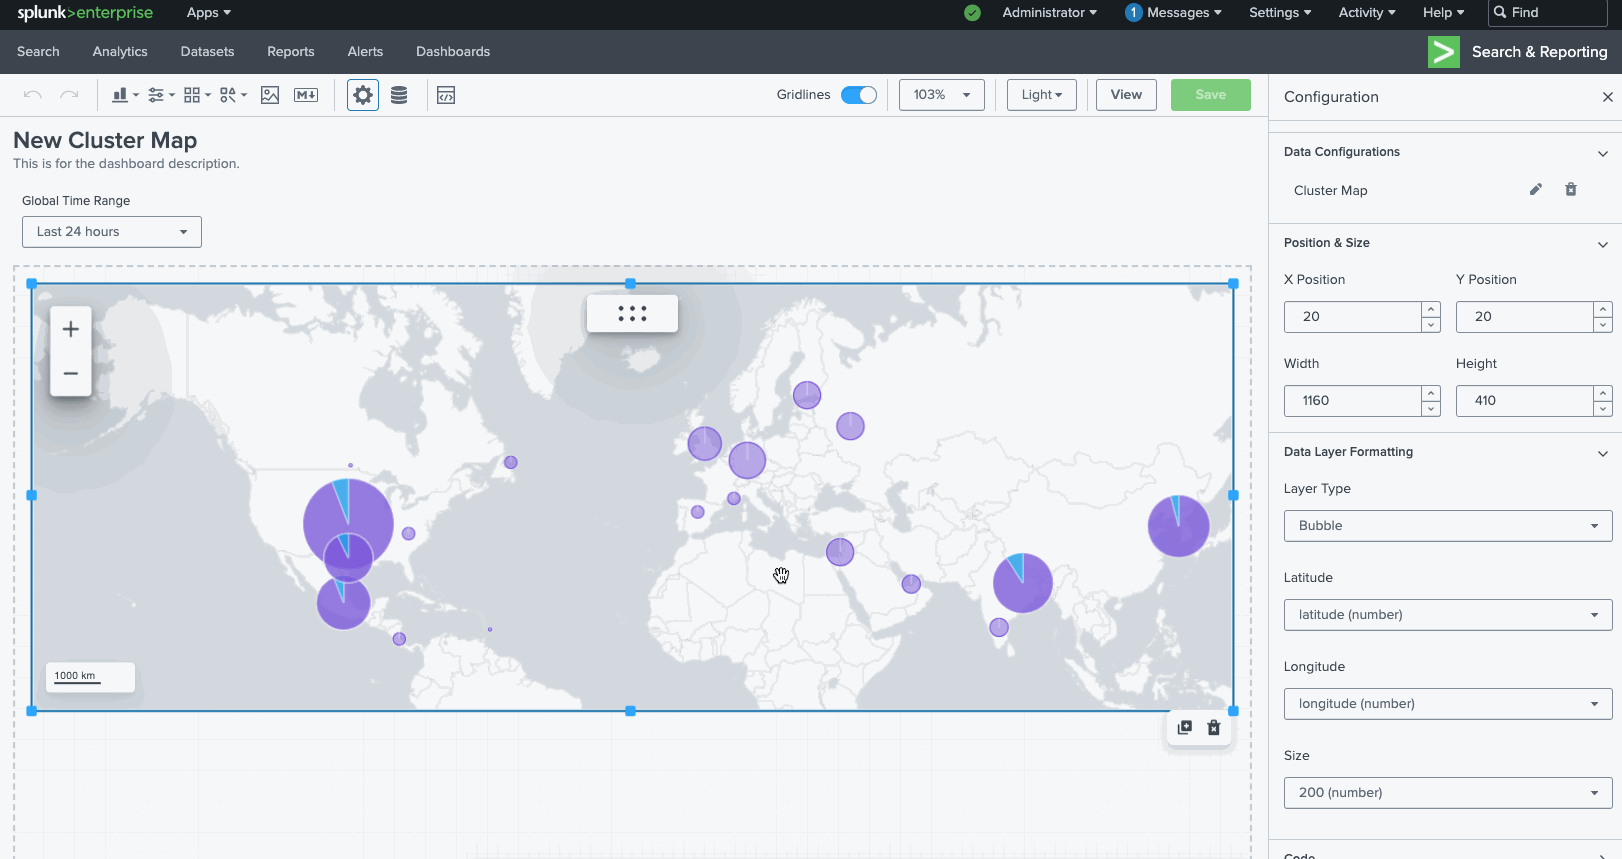Edit the Cluster Map data source
The width and height of the screenshot is (1622, 859).
click(x=1535, y=190)
